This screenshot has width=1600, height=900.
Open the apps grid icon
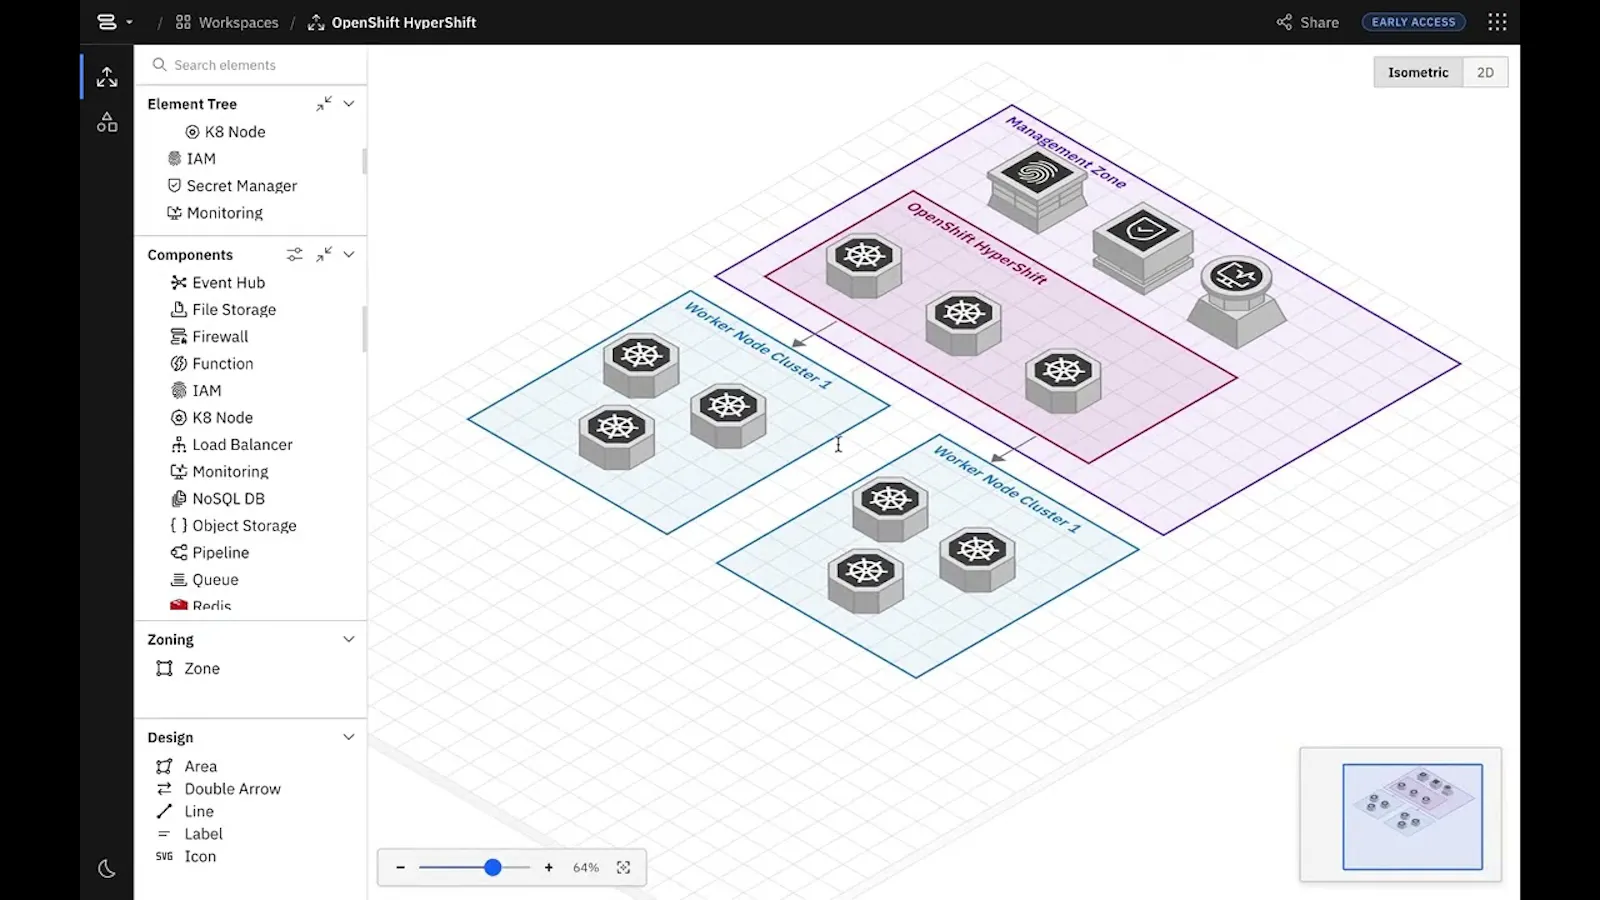(x=1497, y=22)
